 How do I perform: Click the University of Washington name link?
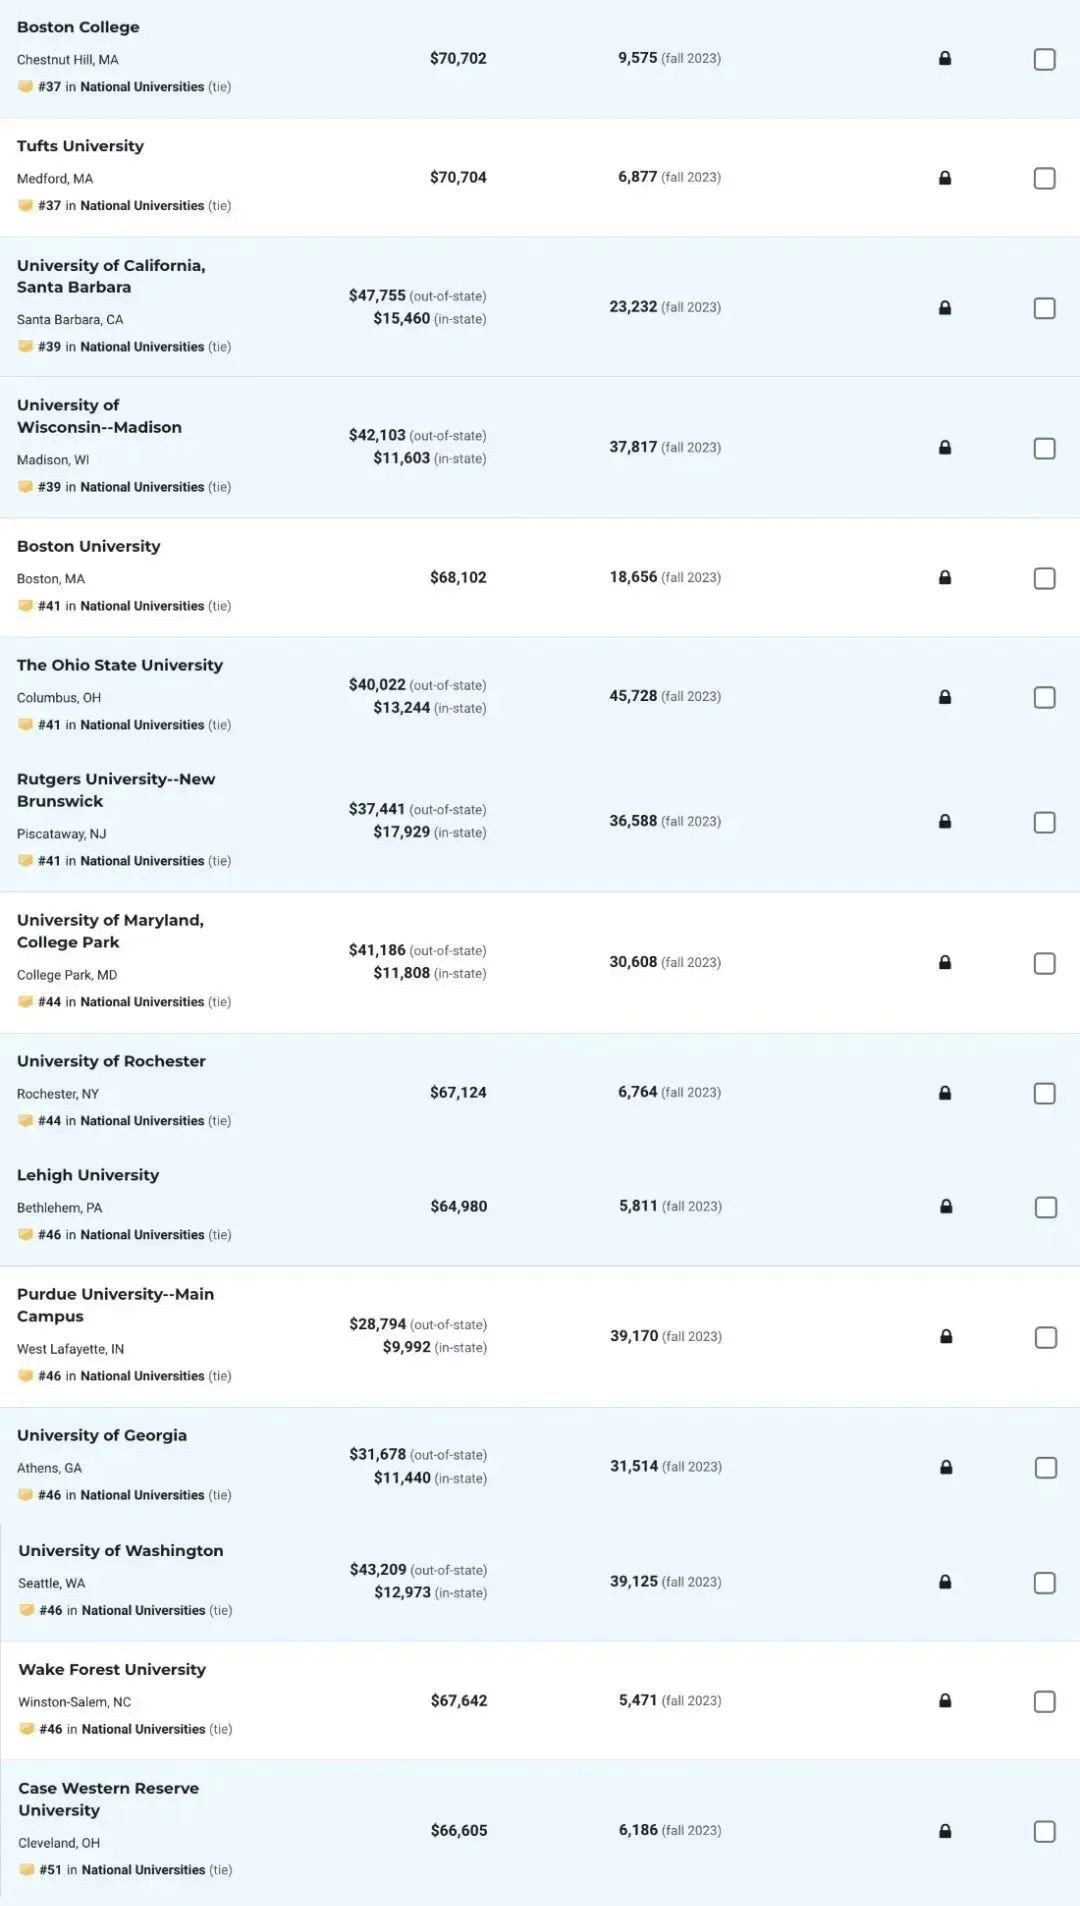coord(121,1550)
